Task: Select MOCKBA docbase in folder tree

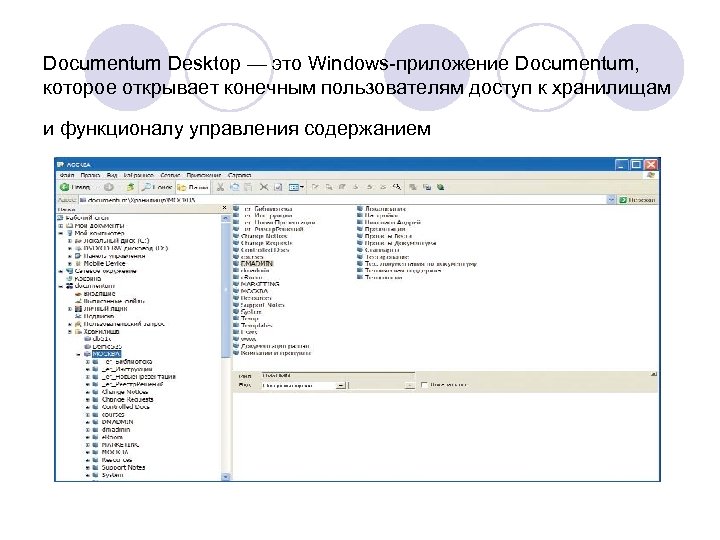Action: pos(107,354)
